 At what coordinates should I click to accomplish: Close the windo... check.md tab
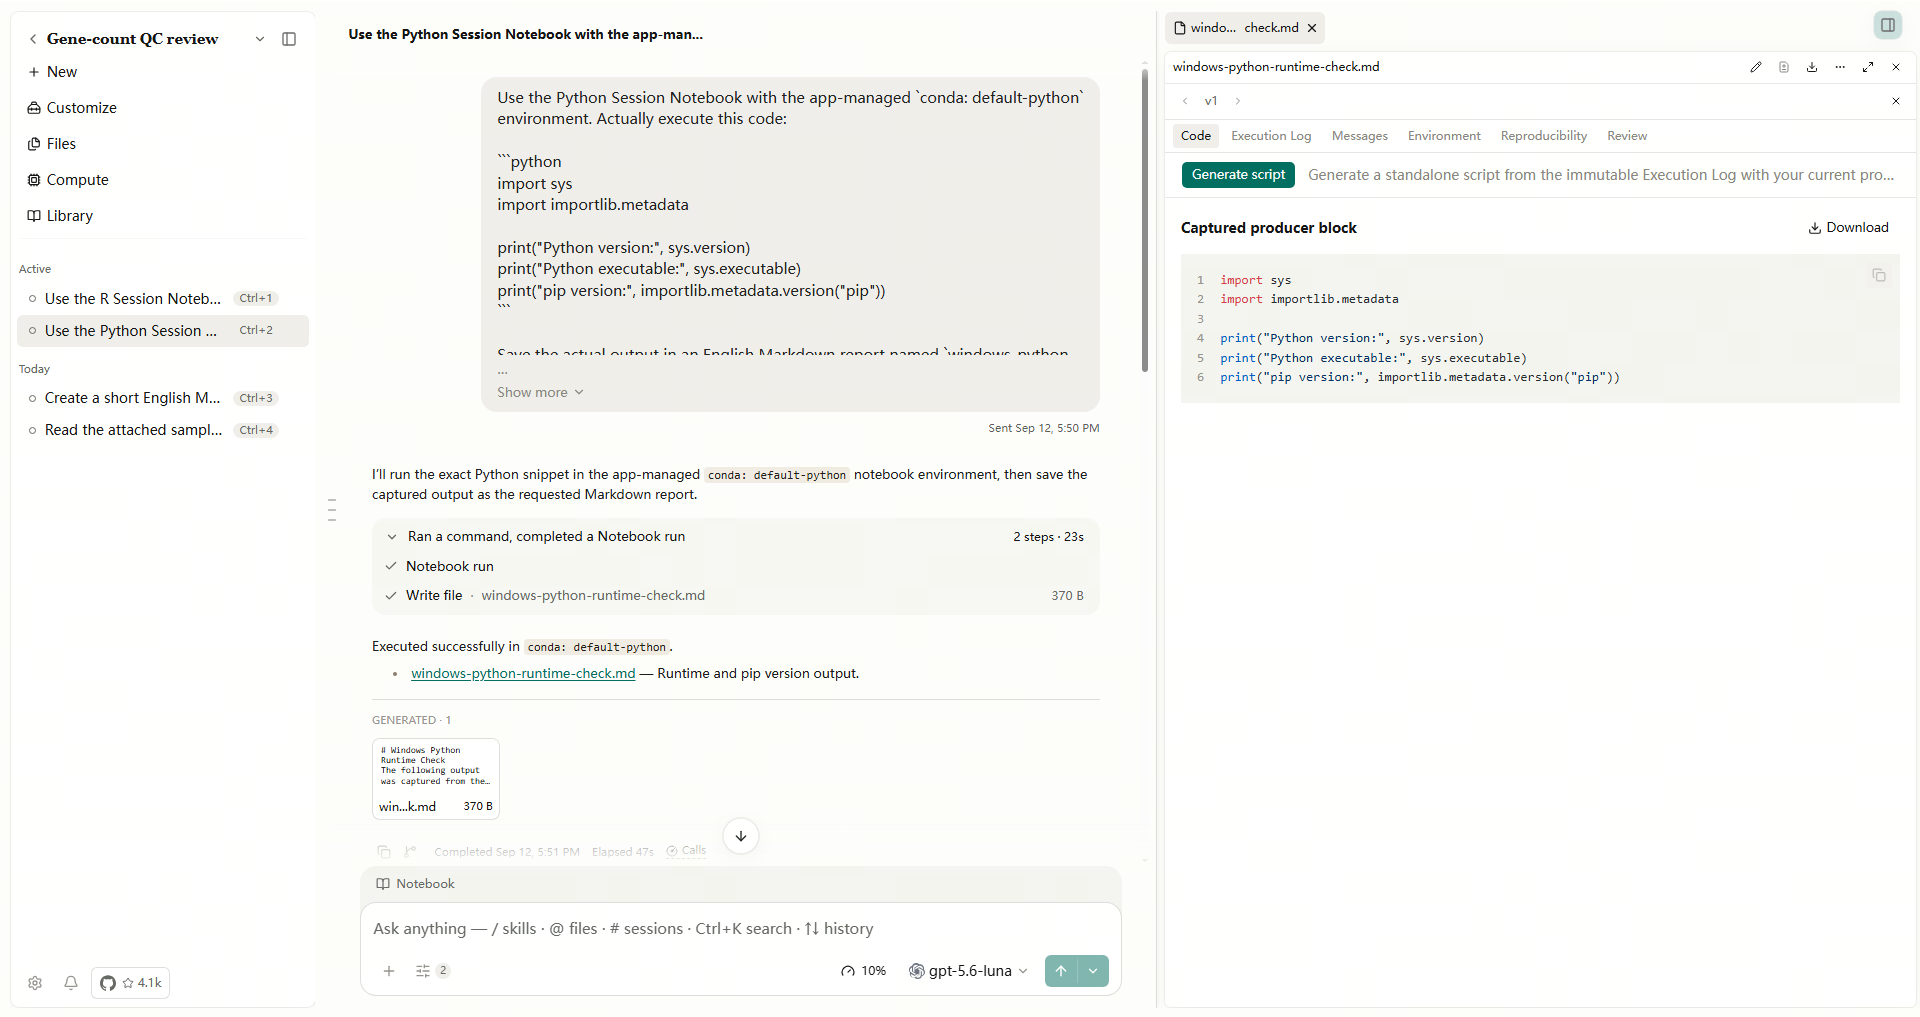tap(1312, 28)
